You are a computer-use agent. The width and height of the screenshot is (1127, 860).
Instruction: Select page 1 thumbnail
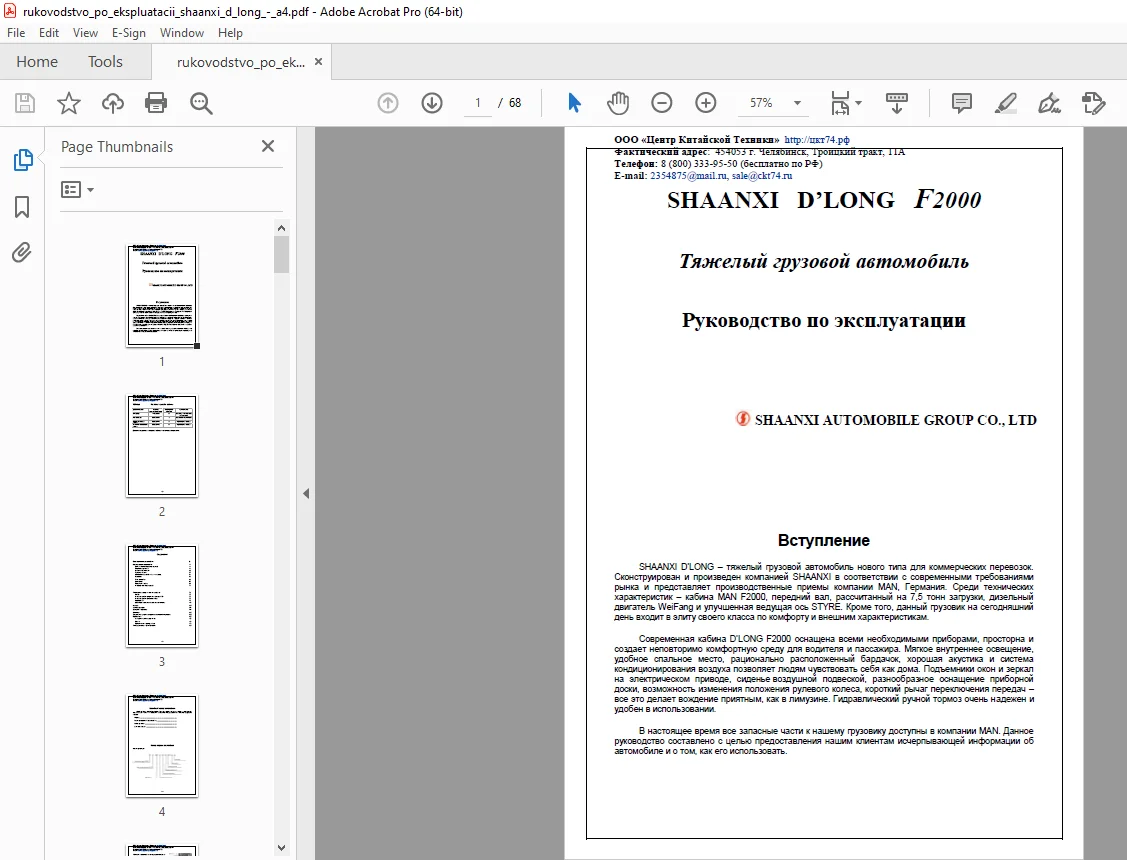pos(162,295)
